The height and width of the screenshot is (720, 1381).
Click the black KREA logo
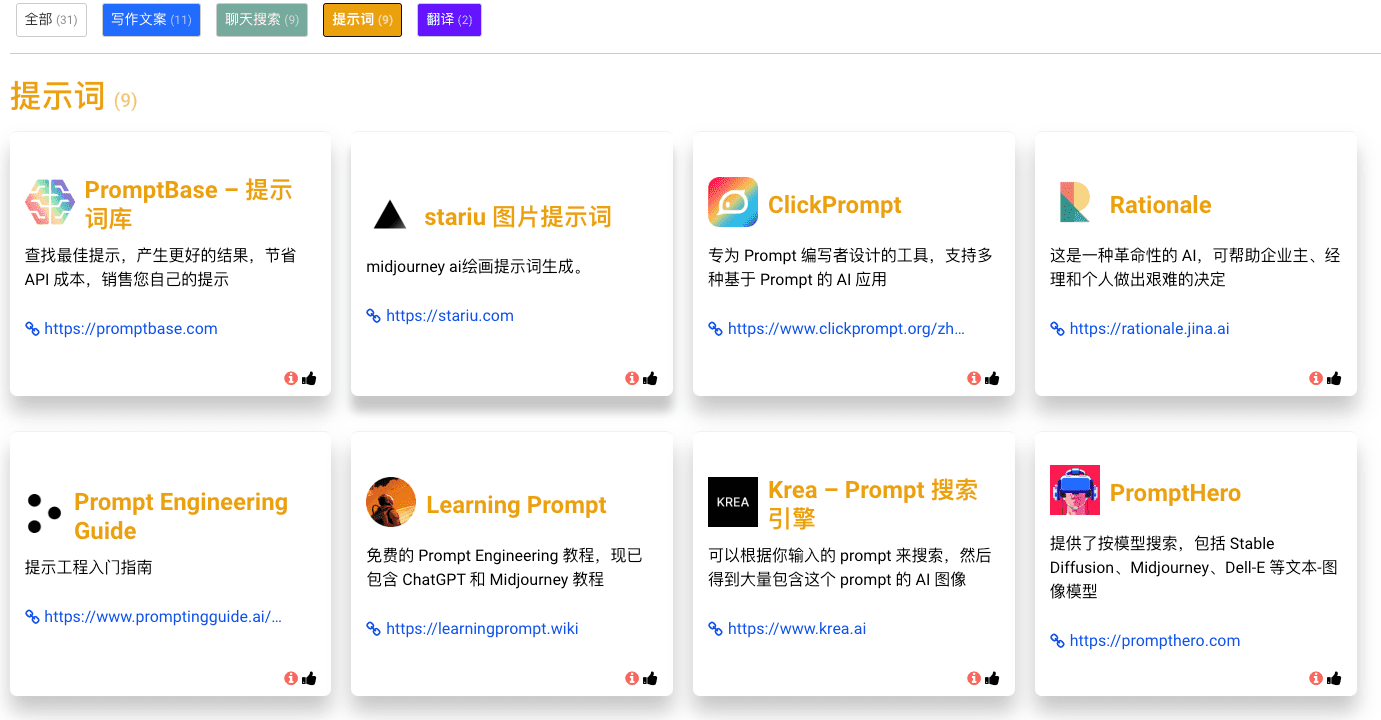pos(733,502)
